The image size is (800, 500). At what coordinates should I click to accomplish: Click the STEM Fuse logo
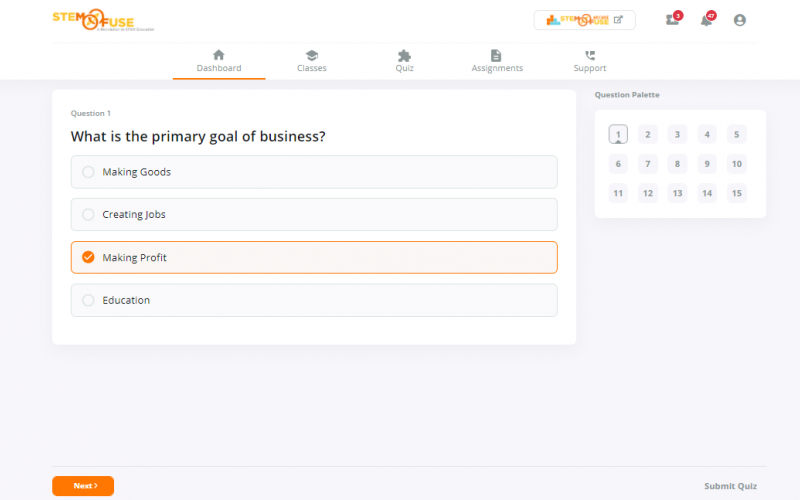point(92,19)
